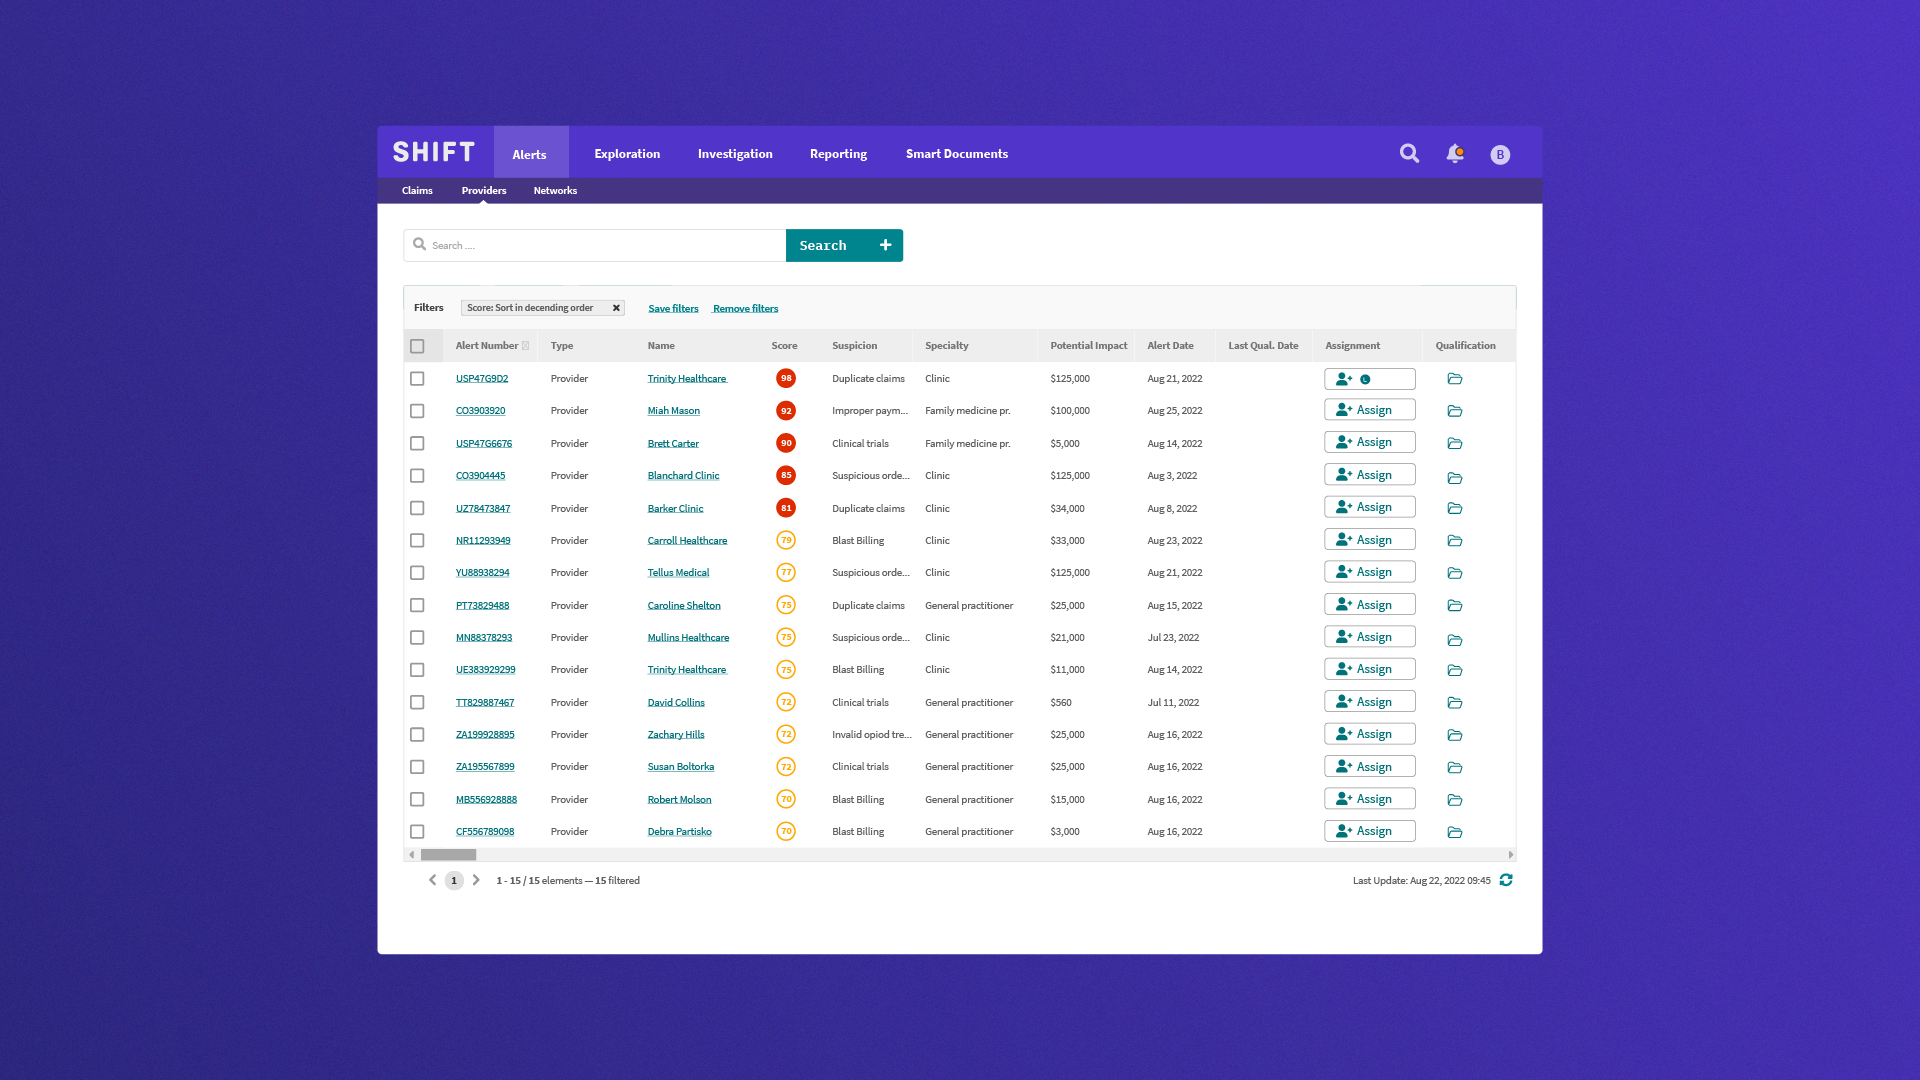1920x1080 pixels.
Task: Open user avatar B menu
Action: click(1500, 154)
